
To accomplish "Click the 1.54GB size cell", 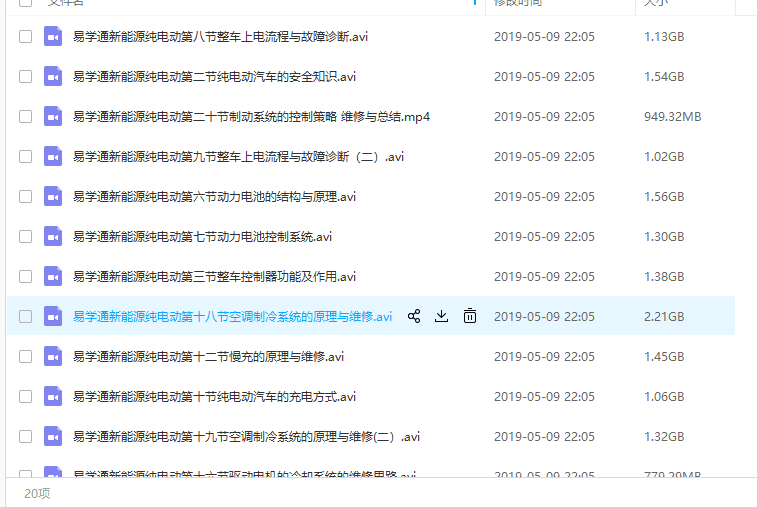I will pos(664,77).
